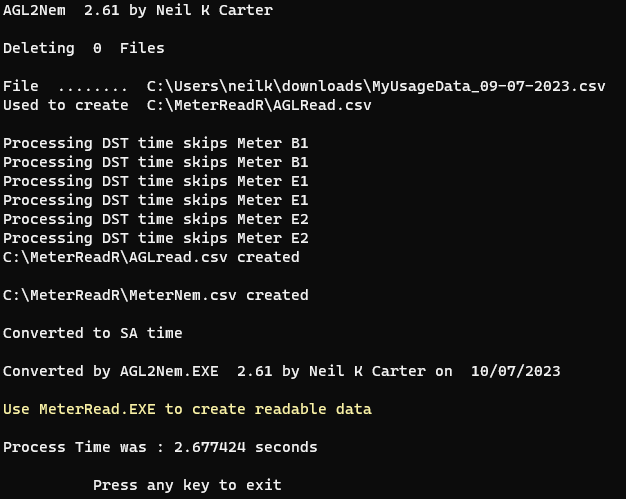
Task: Click the "Used to create" label text
Action: point(65,105)
